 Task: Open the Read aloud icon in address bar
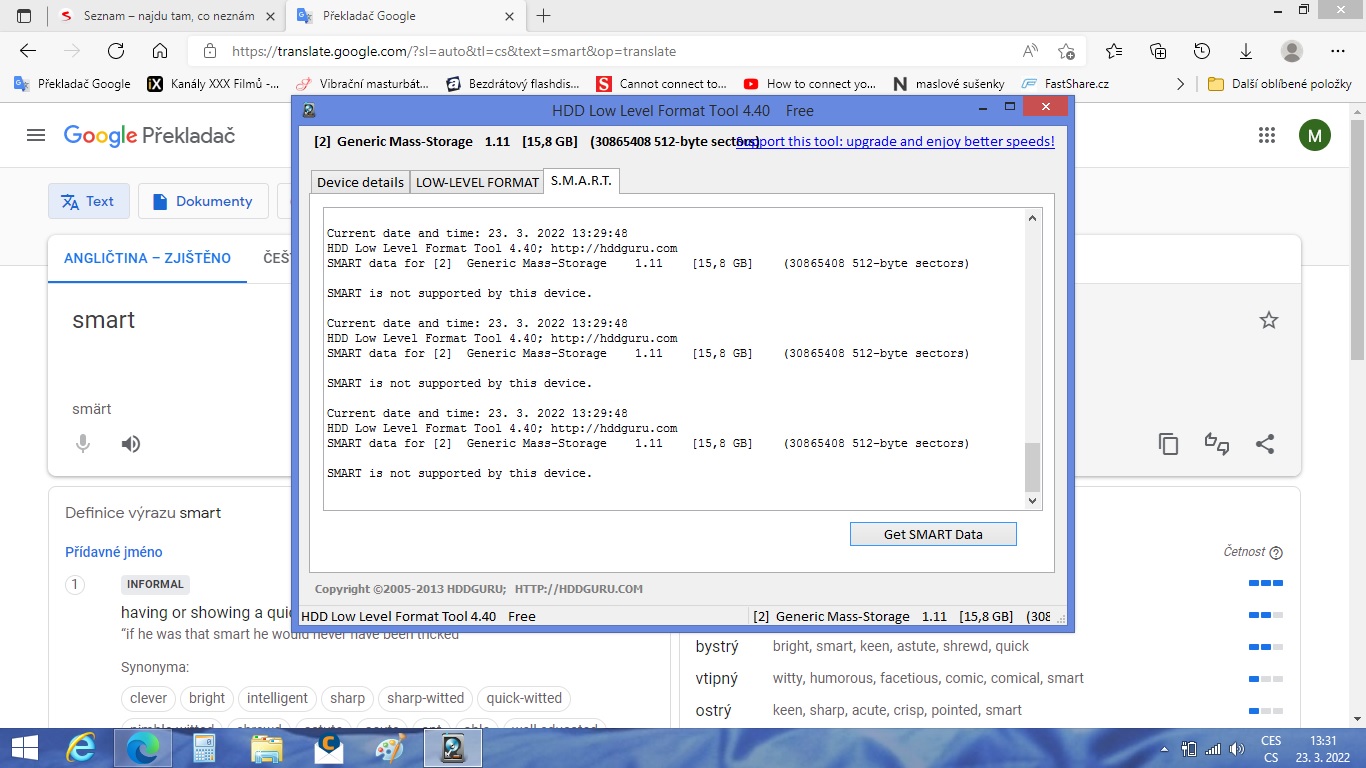(1030, 51)
